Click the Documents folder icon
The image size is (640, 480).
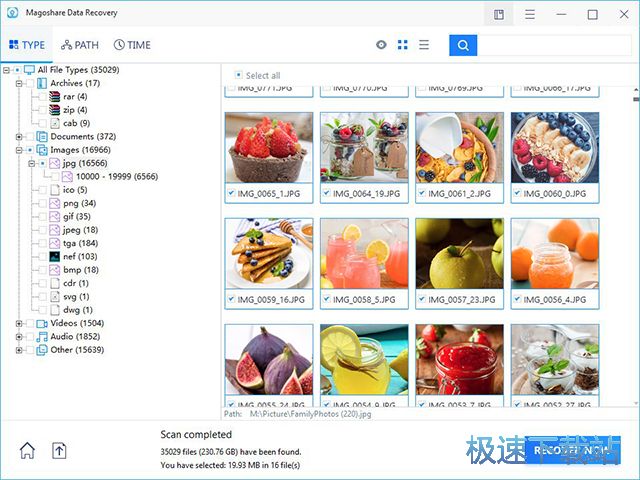[x=42, y=136]
